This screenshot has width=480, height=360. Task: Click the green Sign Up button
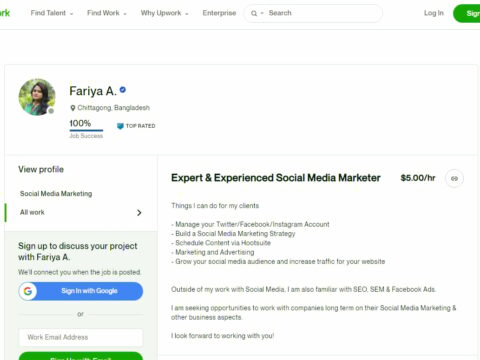tap(467, 13)
